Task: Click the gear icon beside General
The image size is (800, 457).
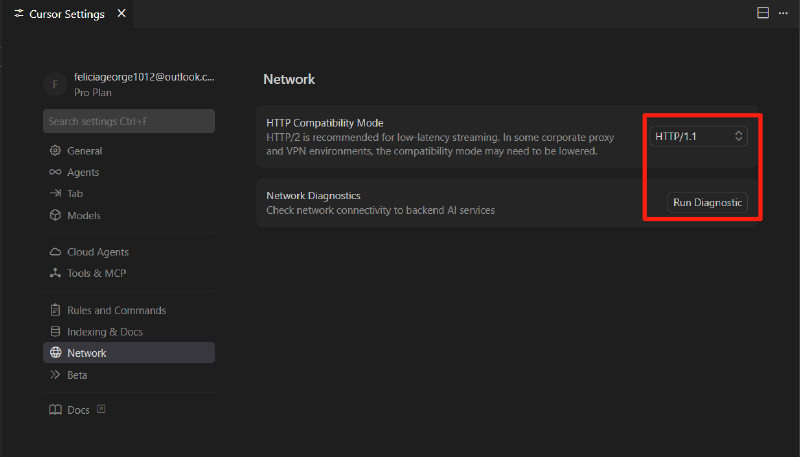Action: [x=55, y=151]
